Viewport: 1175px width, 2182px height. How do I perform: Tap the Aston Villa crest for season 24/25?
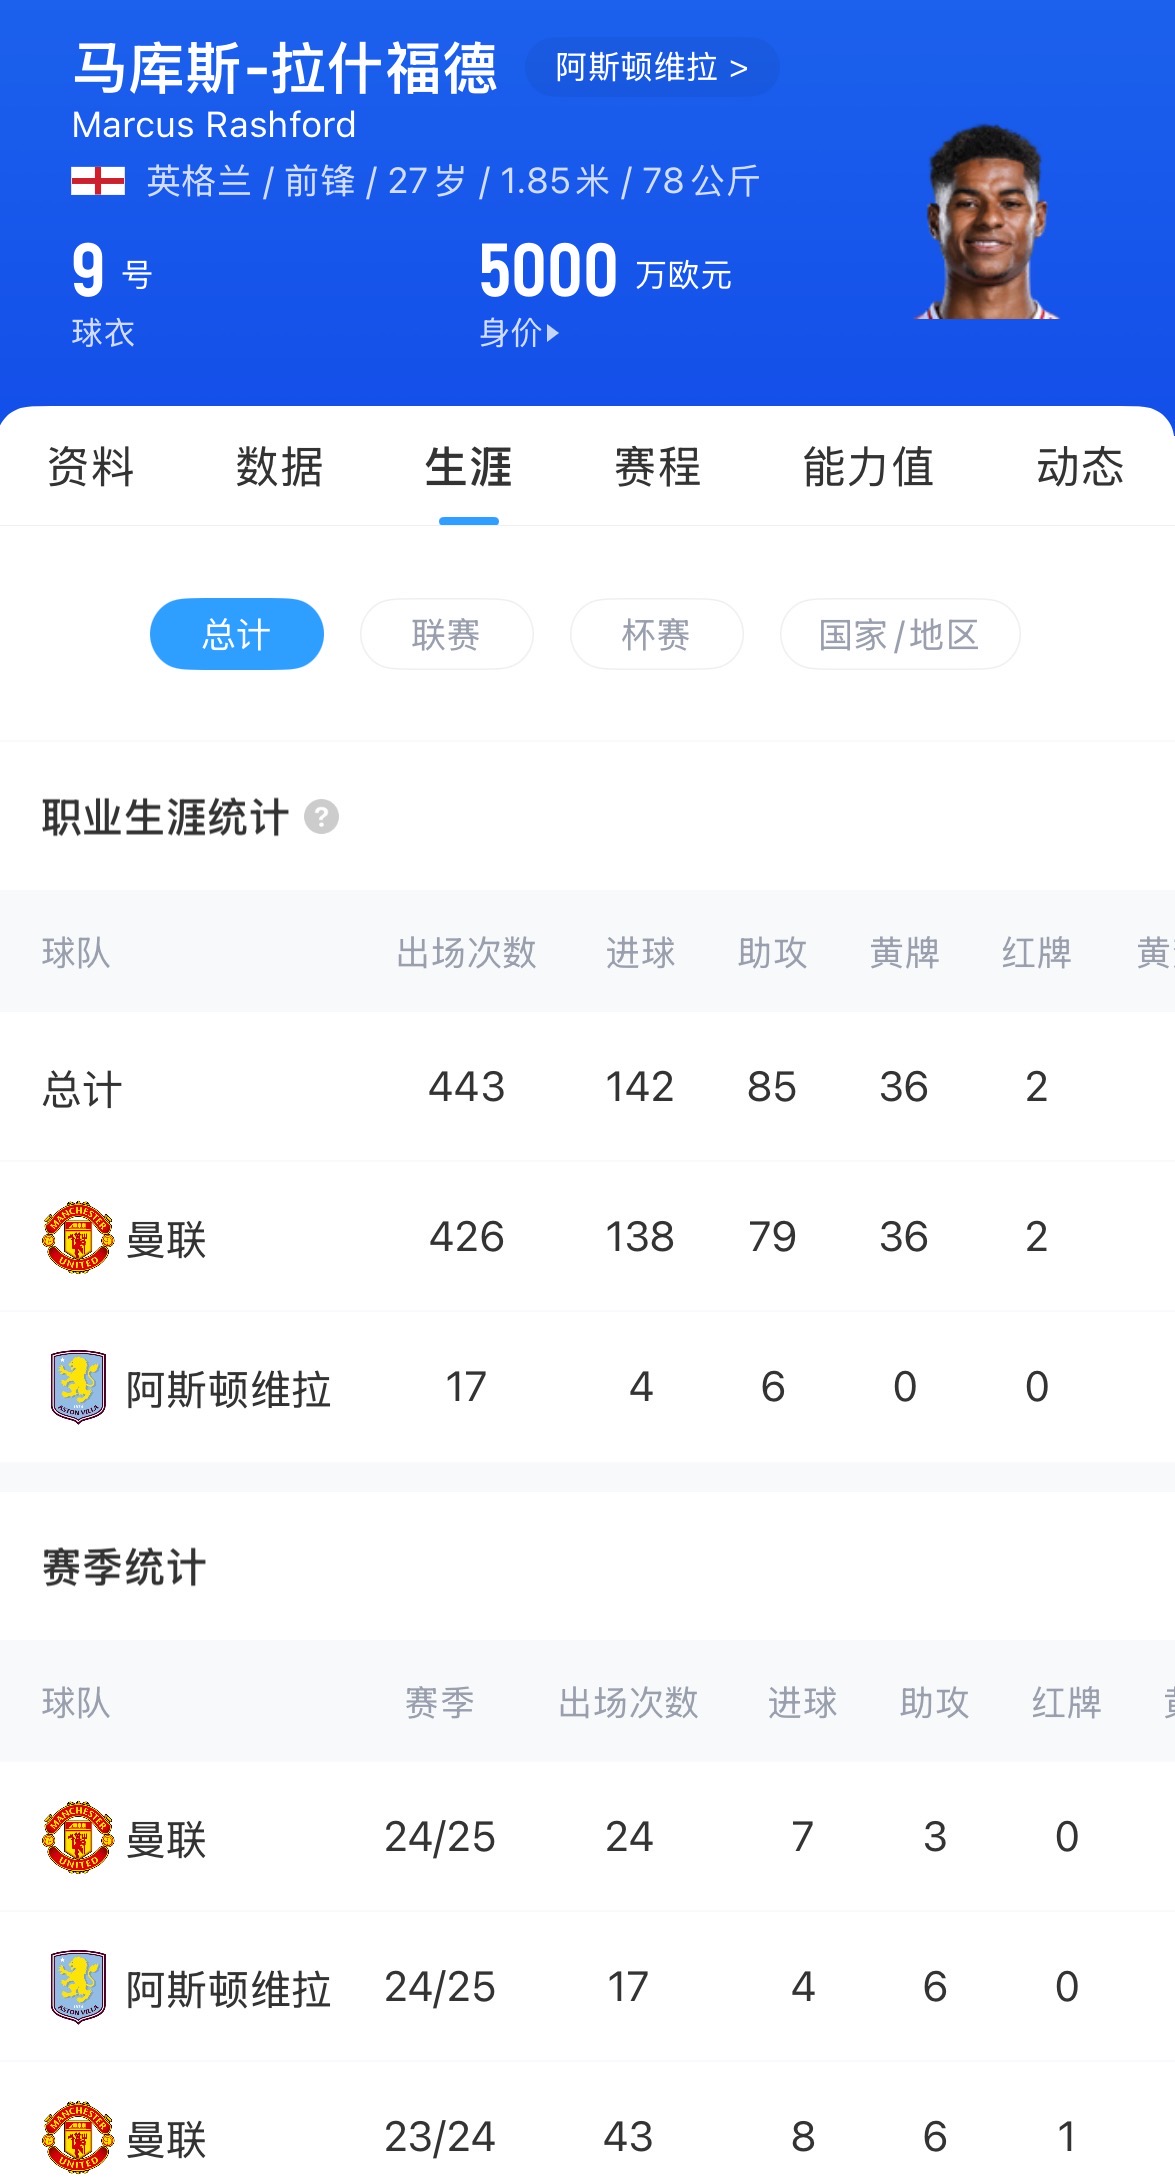coord(78,1987)
